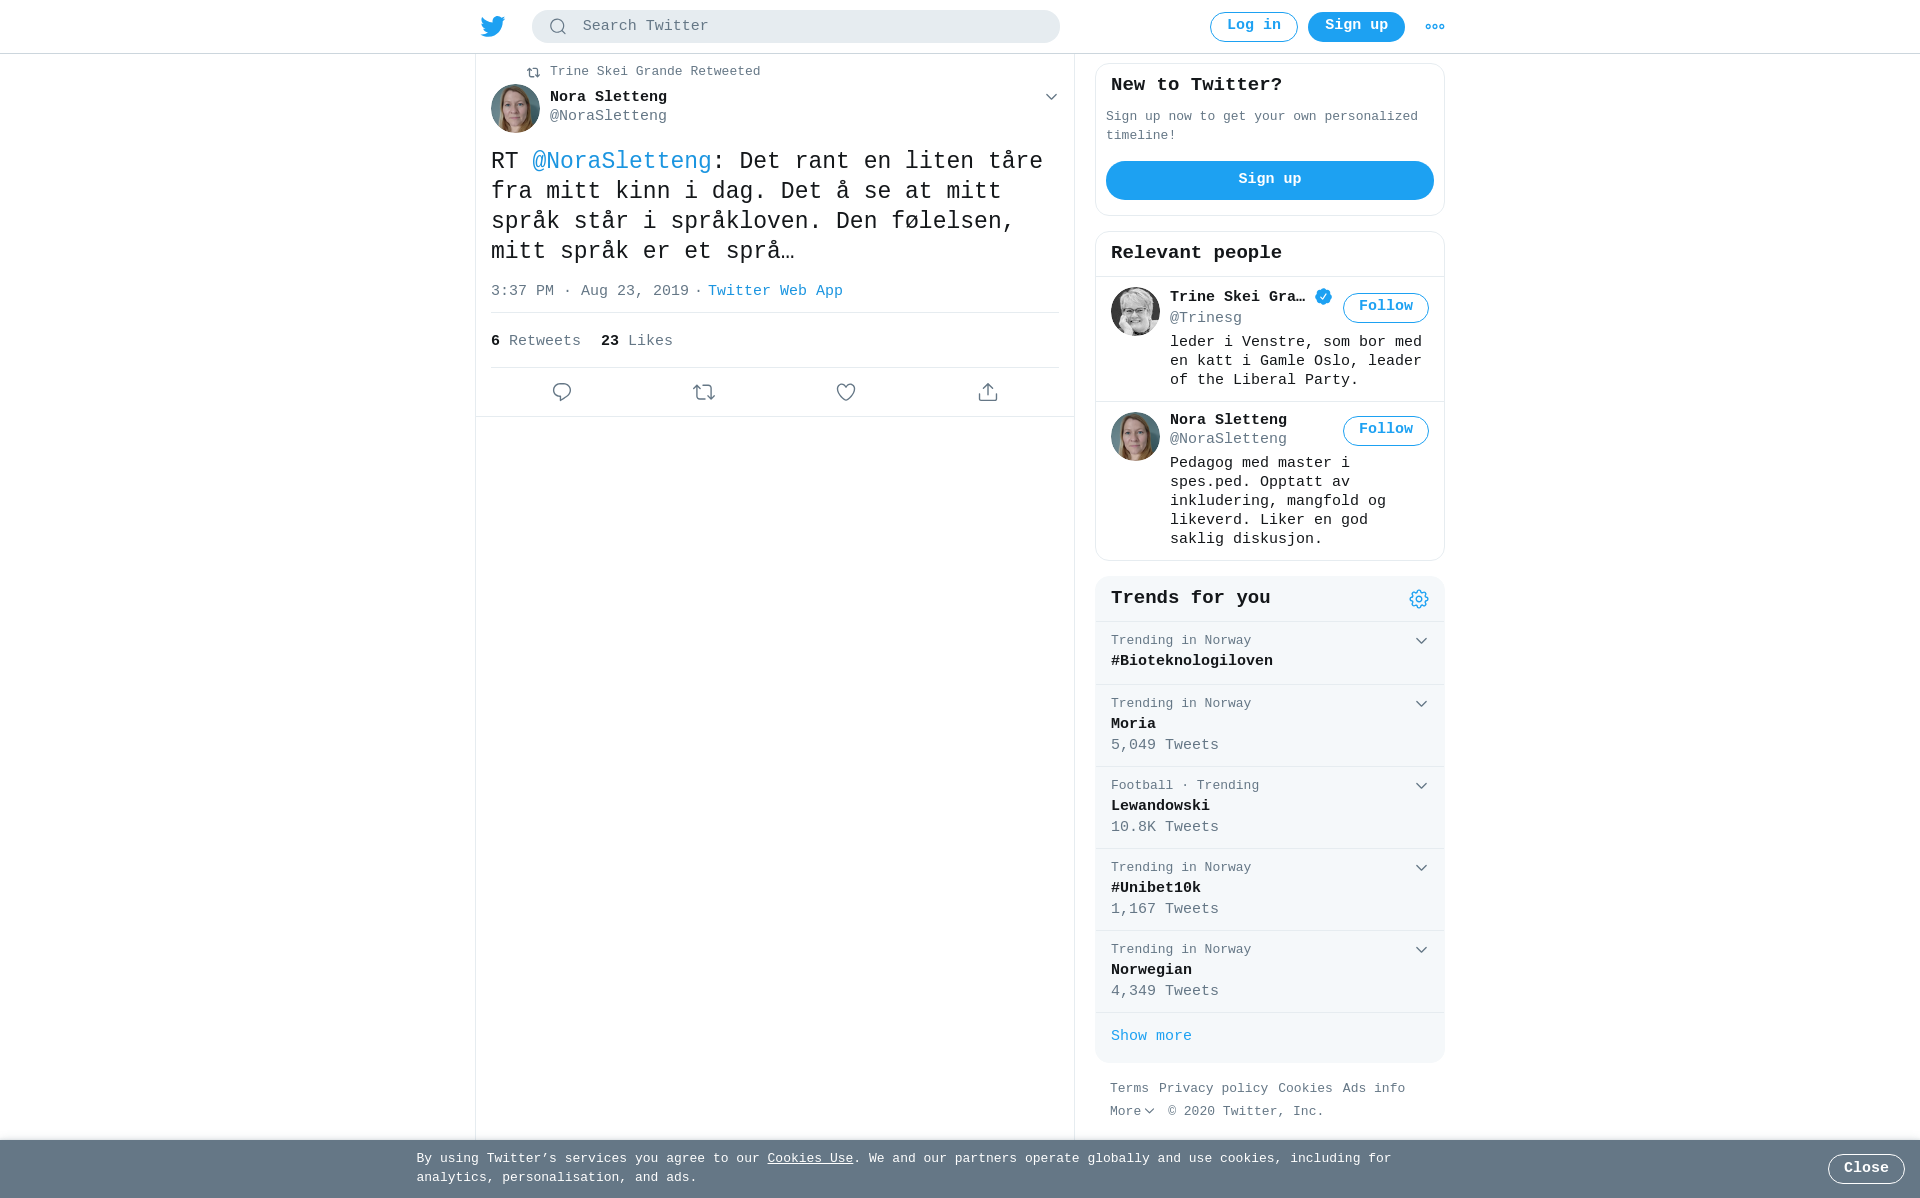The height and width of the screenshot is (1198, 1920).
Task: Click the retweet icon under the tweet
Action: pyautogui.click(x=704, y=392)
